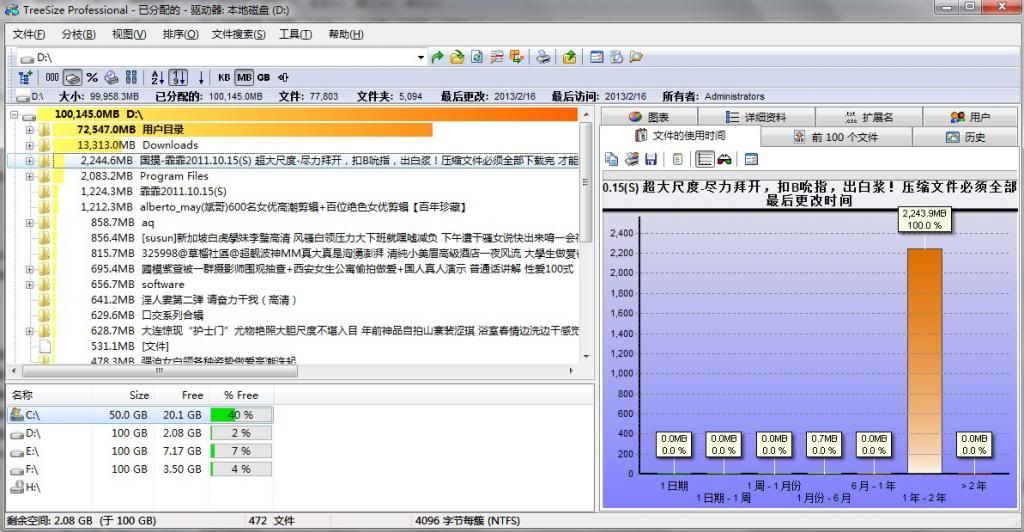Image resolution: width=1024 pixels, height=532 pixels.
Task: Sort by size with 1-9 button
Action: [x=178, y=78]
